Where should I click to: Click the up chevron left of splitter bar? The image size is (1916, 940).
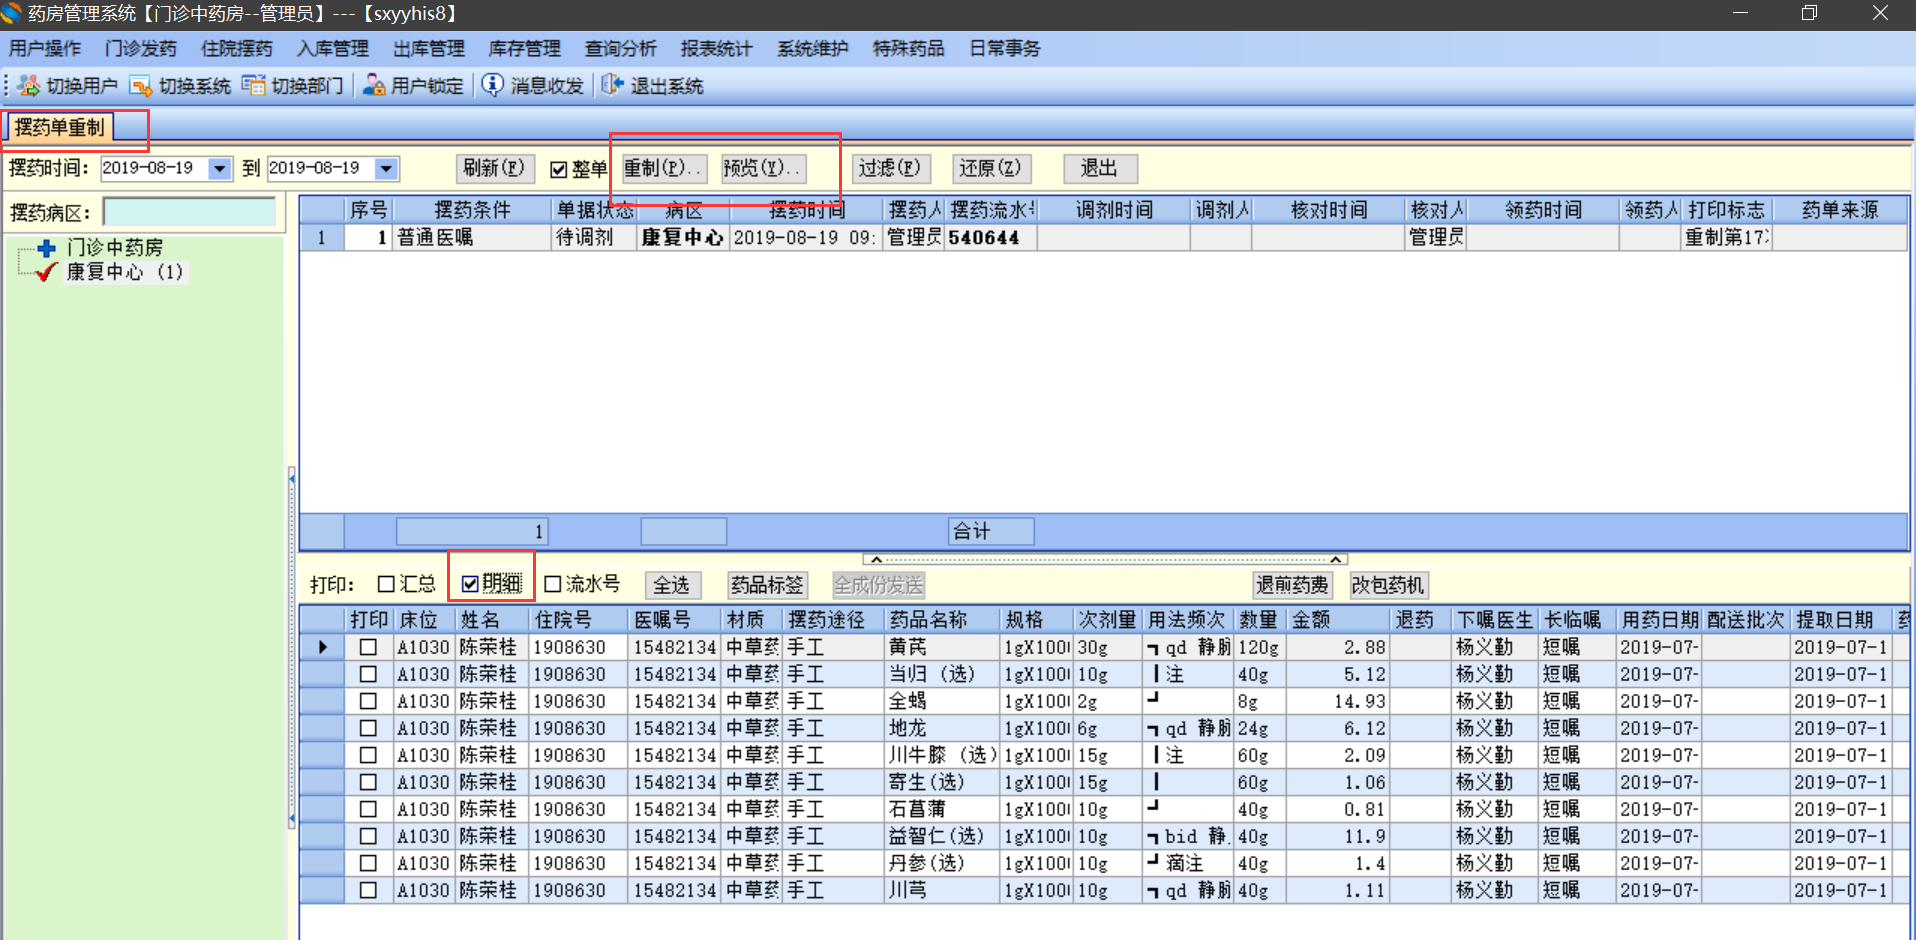[876, 559]
